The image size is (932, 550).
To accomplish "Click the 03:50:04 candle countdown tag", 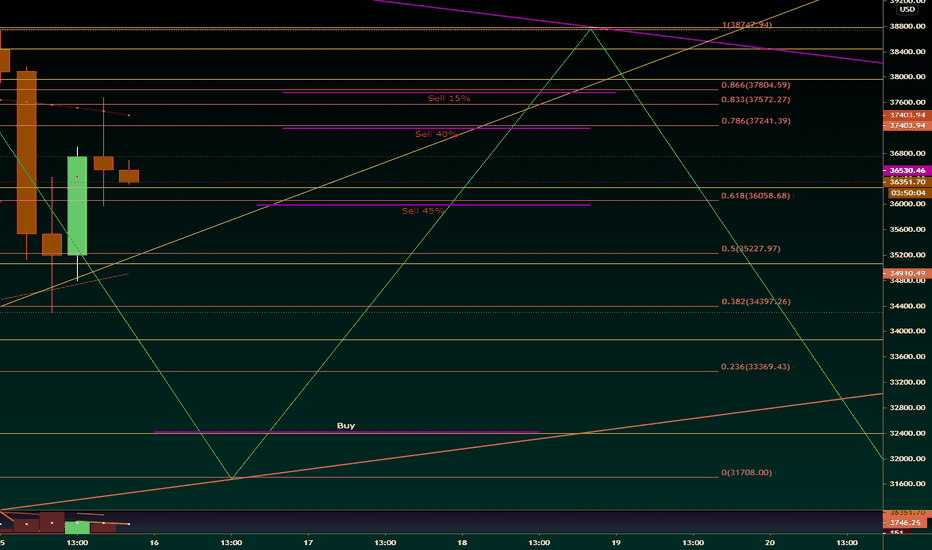I will point(908,193).
